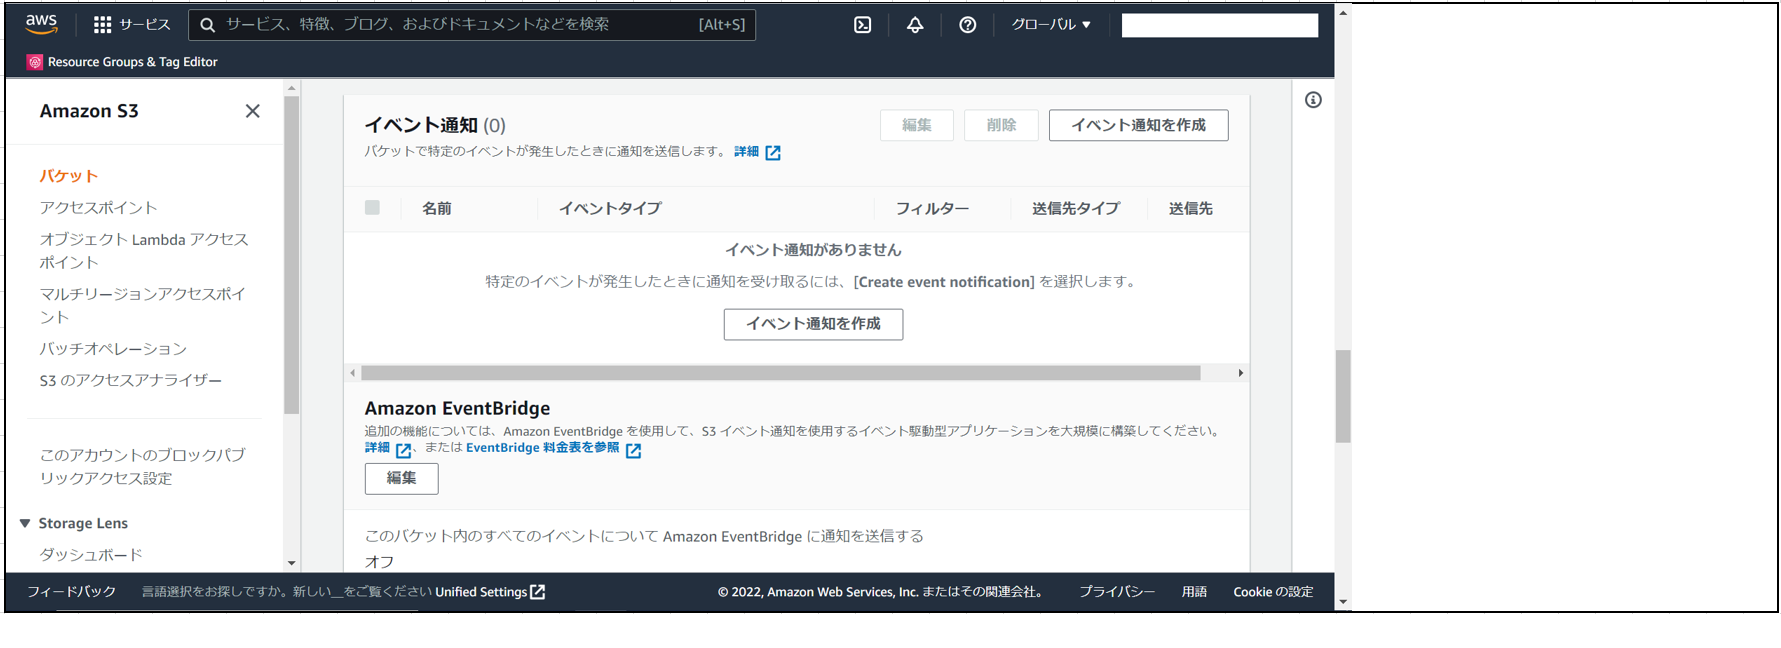Click the page scroll-down arrow
Image resolution: width=1781 pixels, height=648 pixels.
1343,602
